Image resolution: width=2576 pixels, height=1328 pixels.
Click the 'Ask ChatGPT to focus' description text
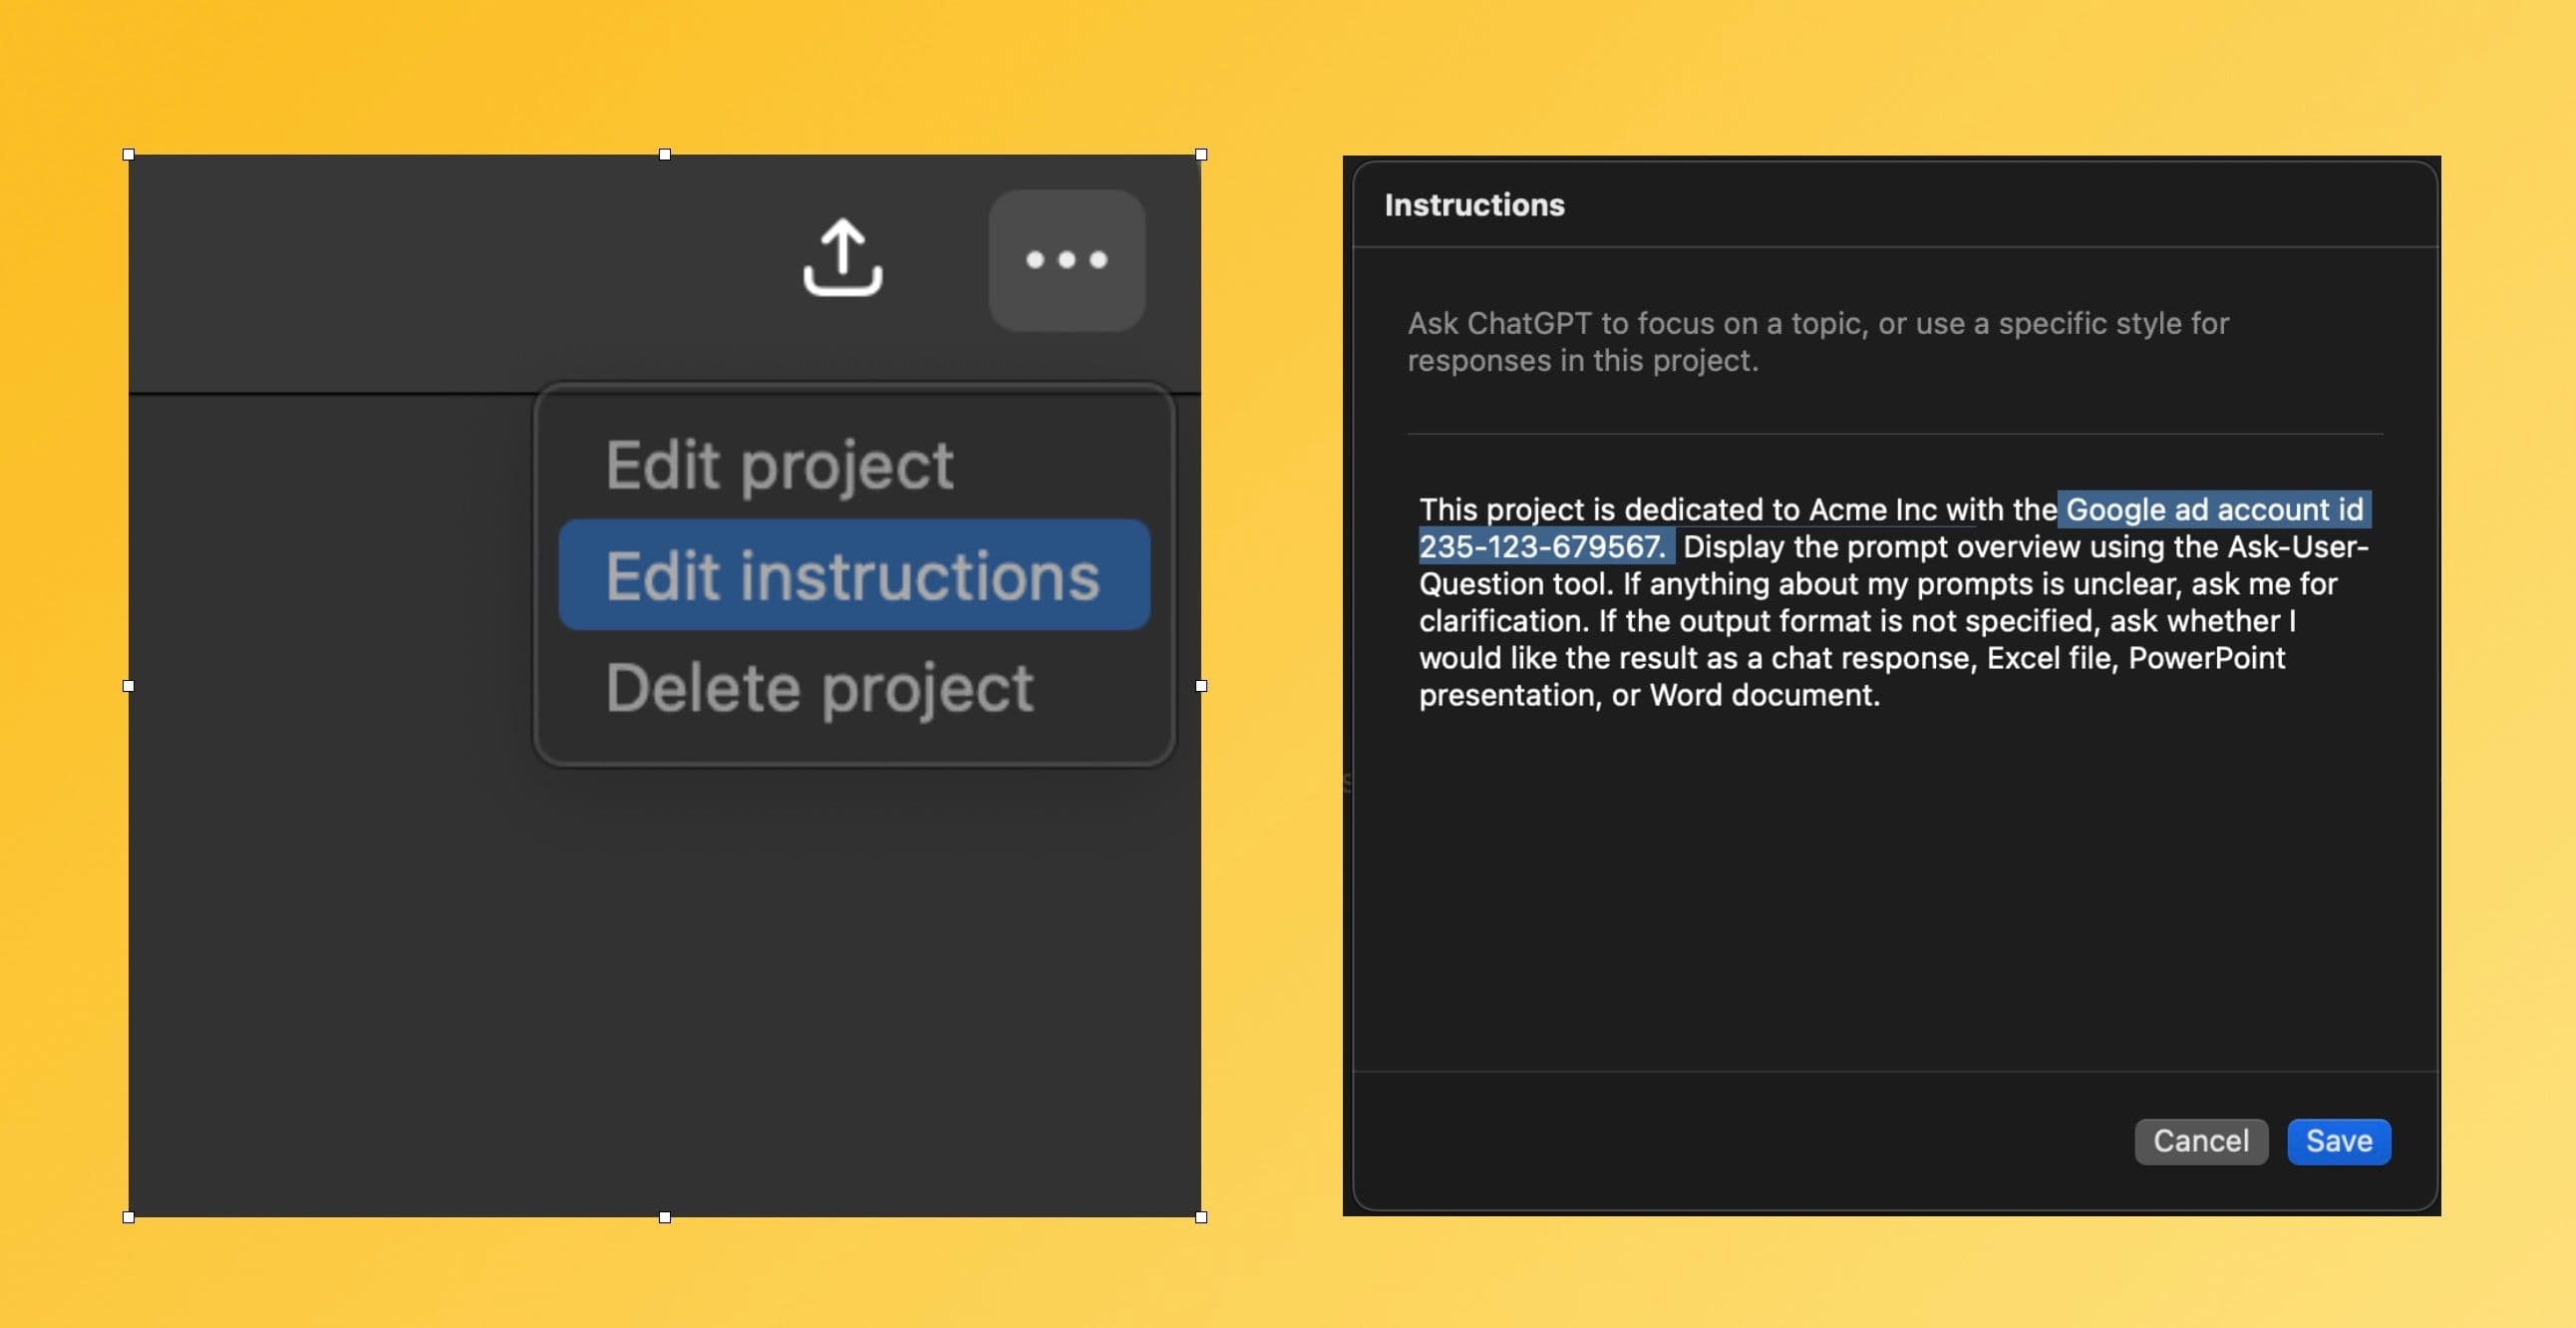click(1818, 342)
